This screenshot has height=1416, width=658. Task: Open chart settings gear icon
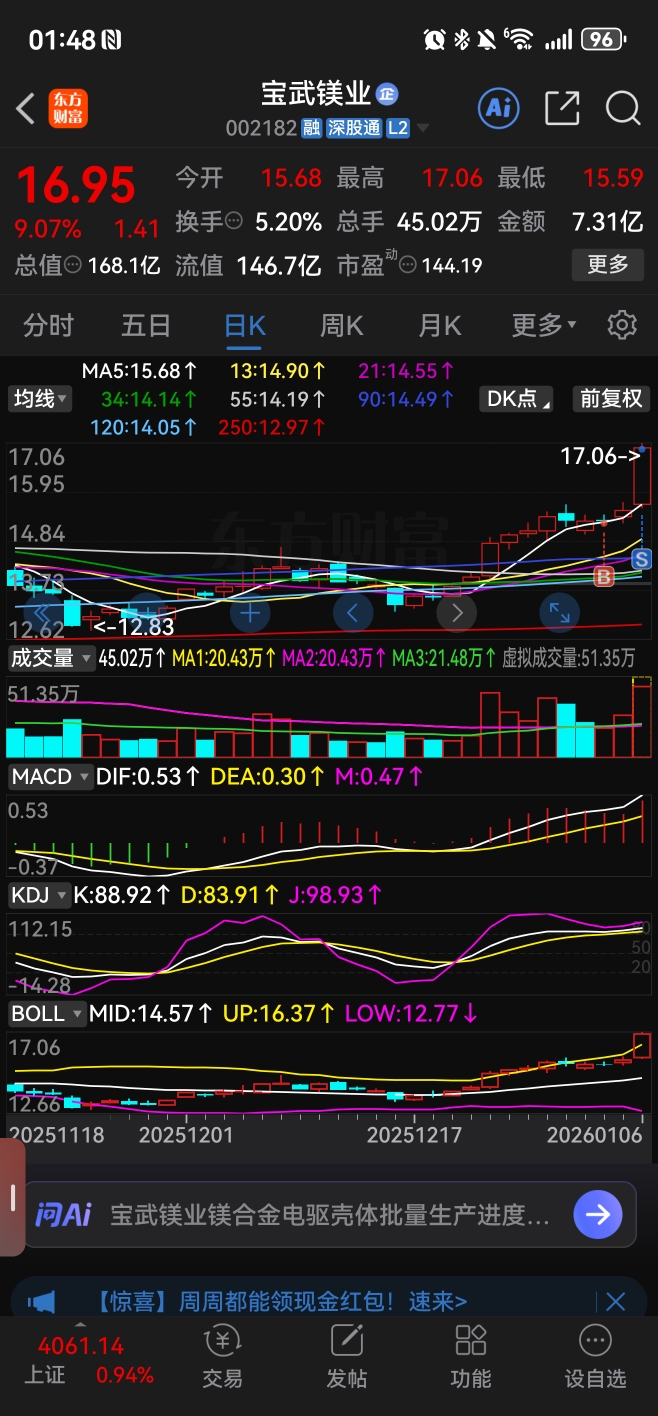622,325
